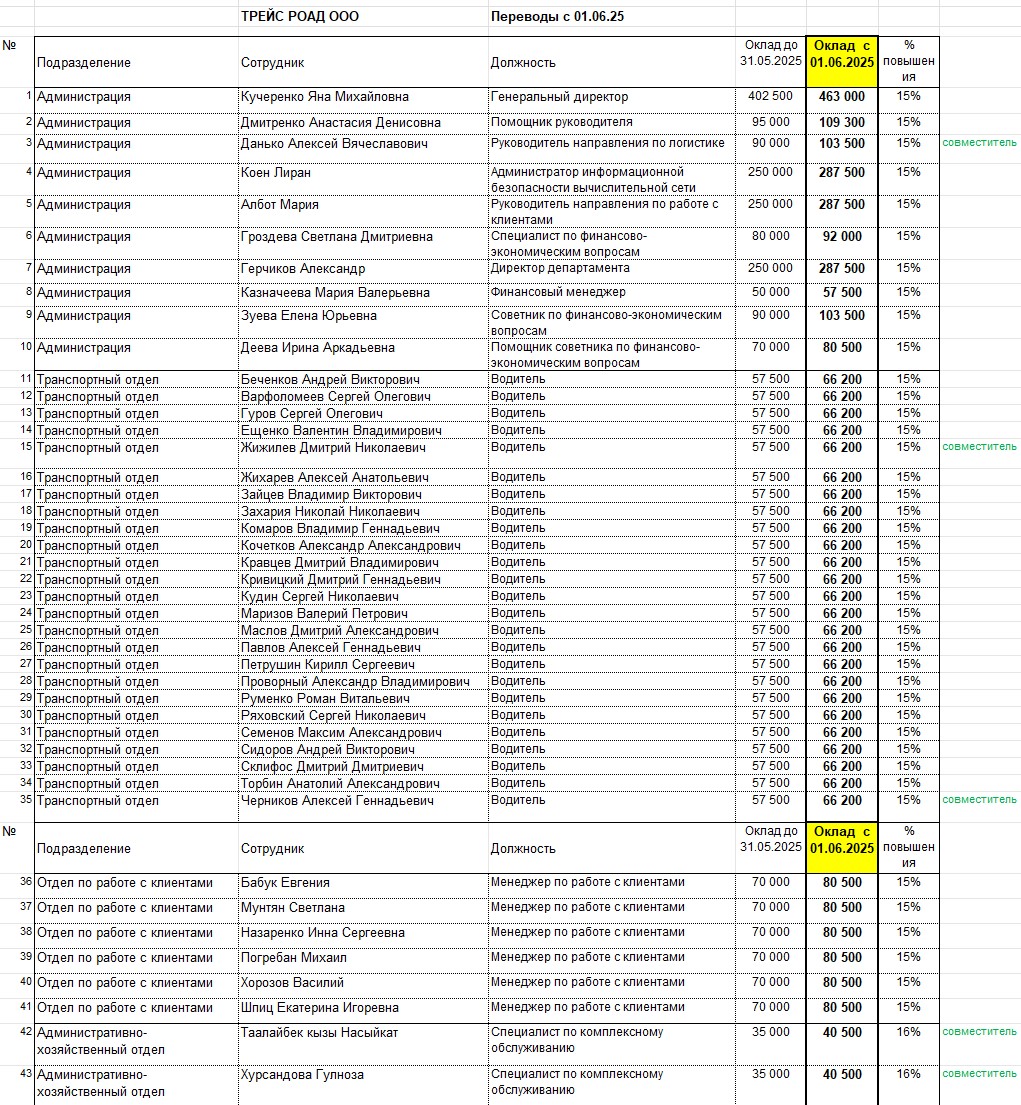Click topmost yellow 'Оклад с 01.06.2025' header
Viewport: 1021px width, 1105px height.
[x=842, y=54]
